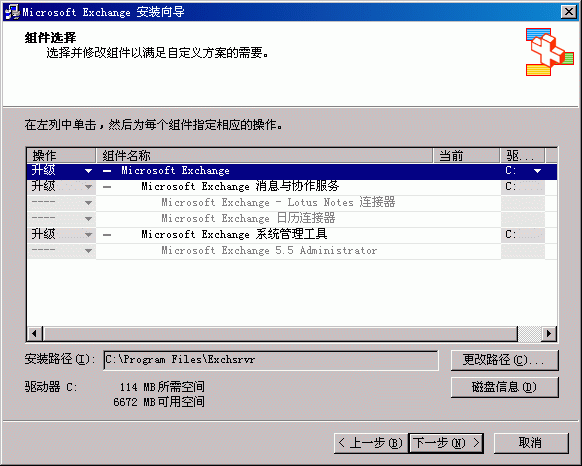
Task: Click the 操作 column header
Action: pos(61,156)
